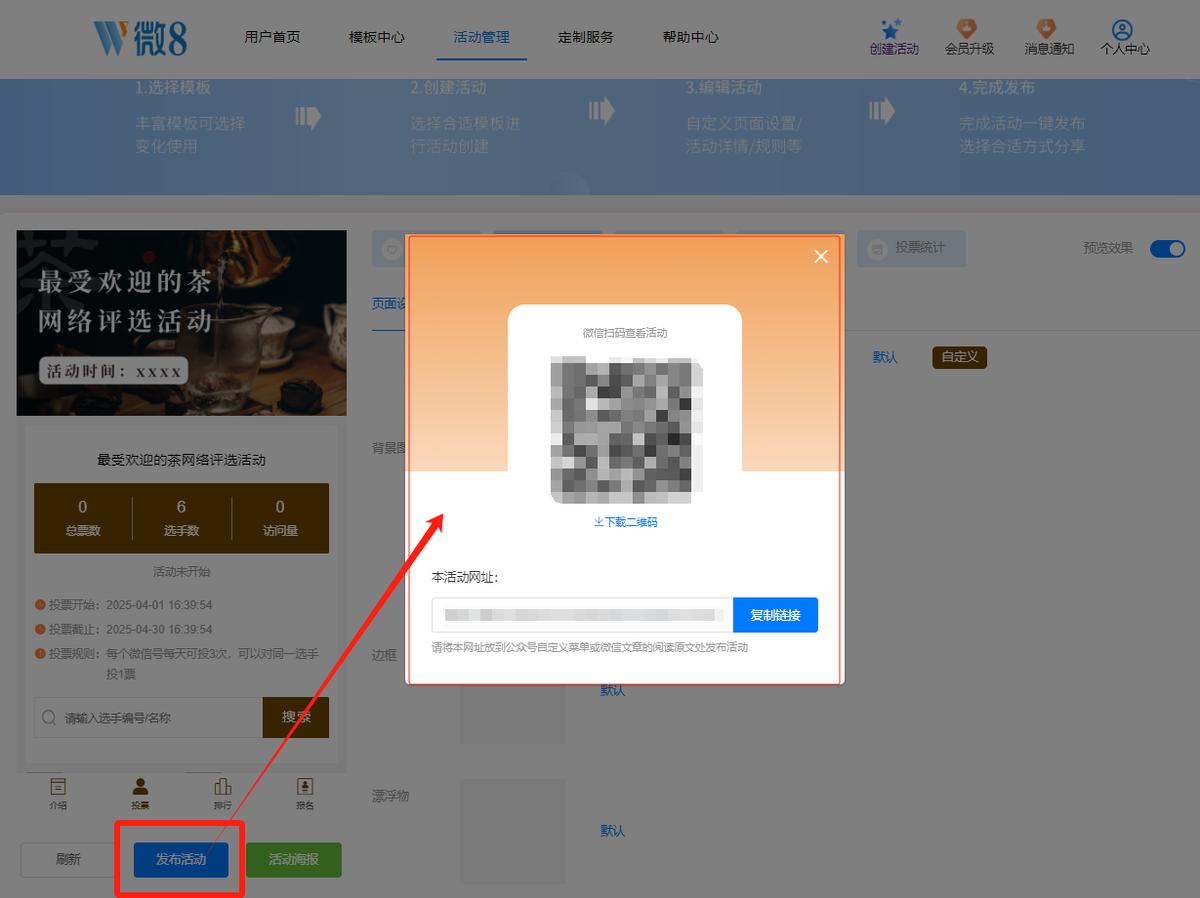Image resolution: width=1200 pixels, height=898 pixels.
Task: Open 定制服务 menu
Action: coord(586,37)
